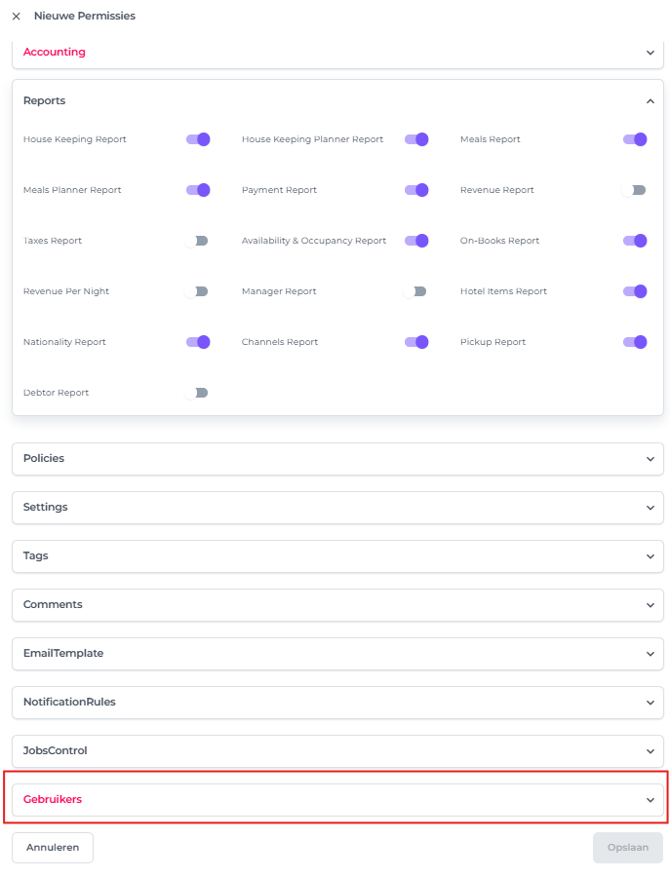Collapse the Reports section chevron
The height and width of the screenshot is (877, 670).
click(x=650, y=101)
